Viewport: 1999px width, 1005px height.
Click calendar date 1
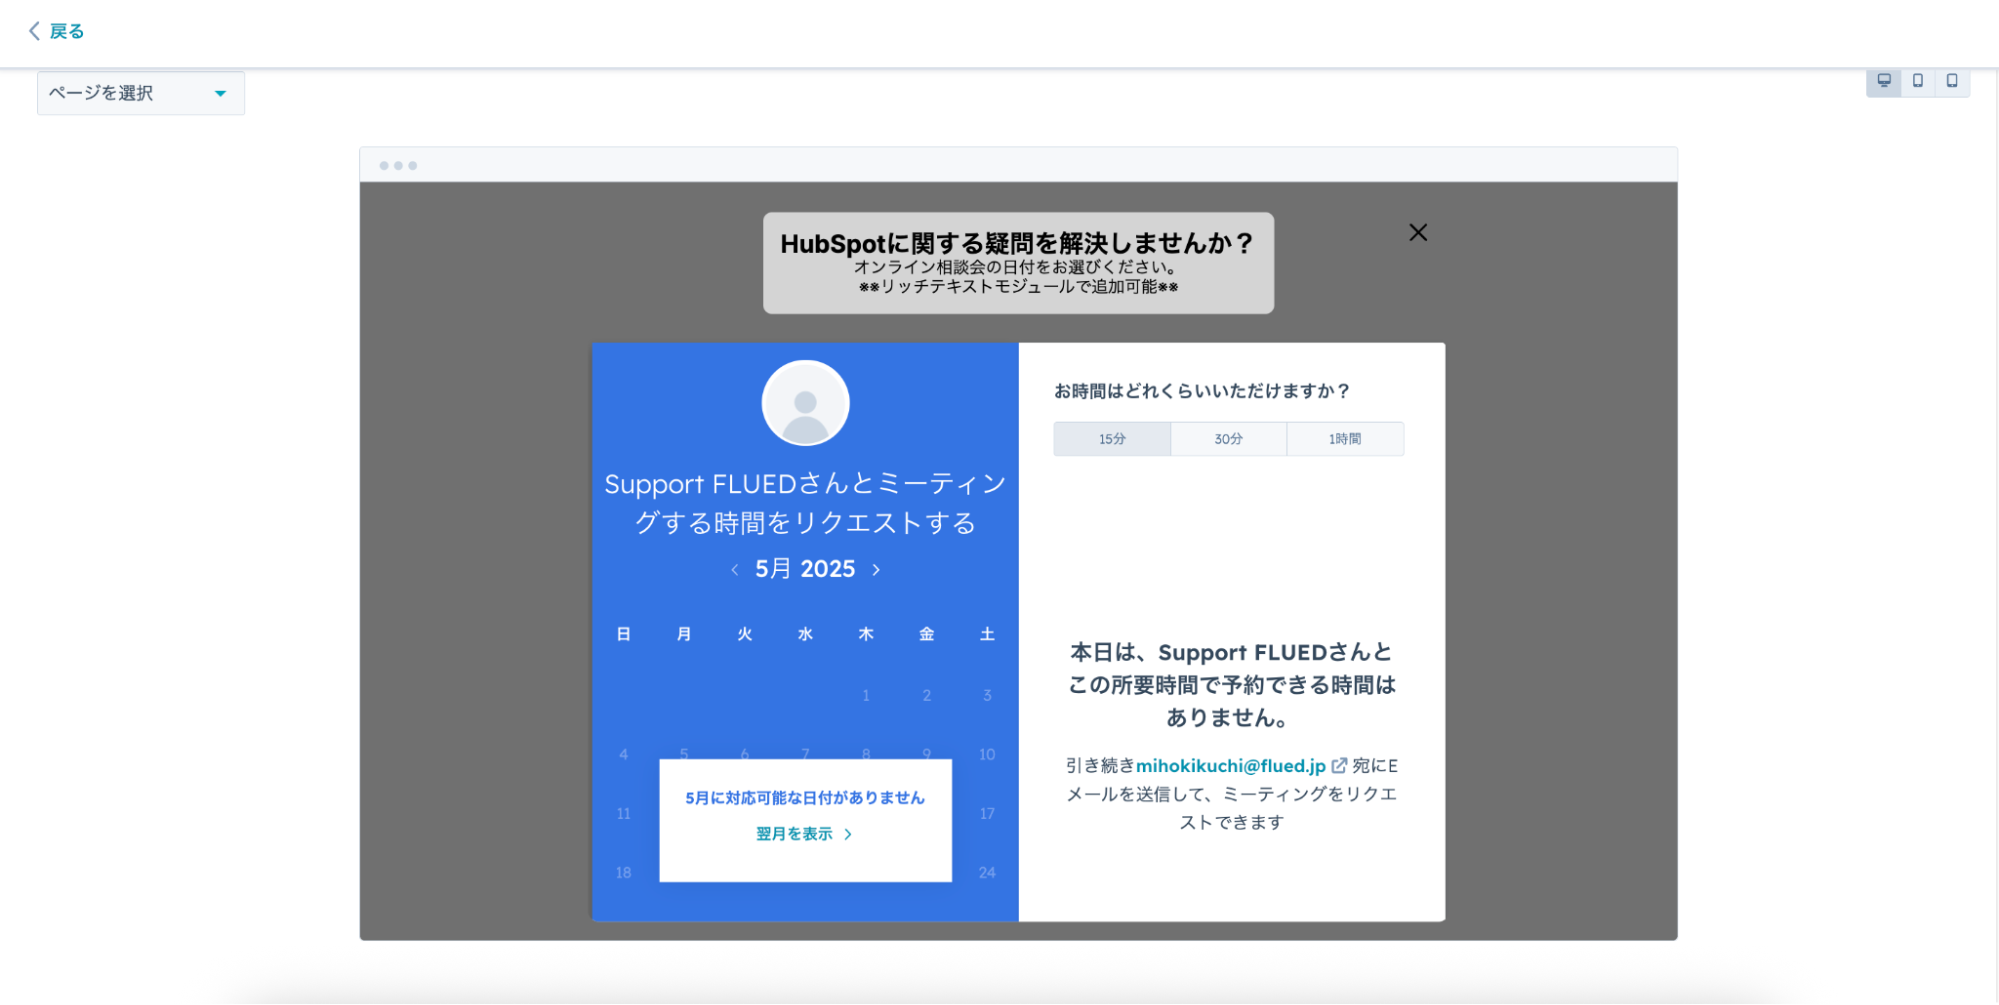click(866, 695)
